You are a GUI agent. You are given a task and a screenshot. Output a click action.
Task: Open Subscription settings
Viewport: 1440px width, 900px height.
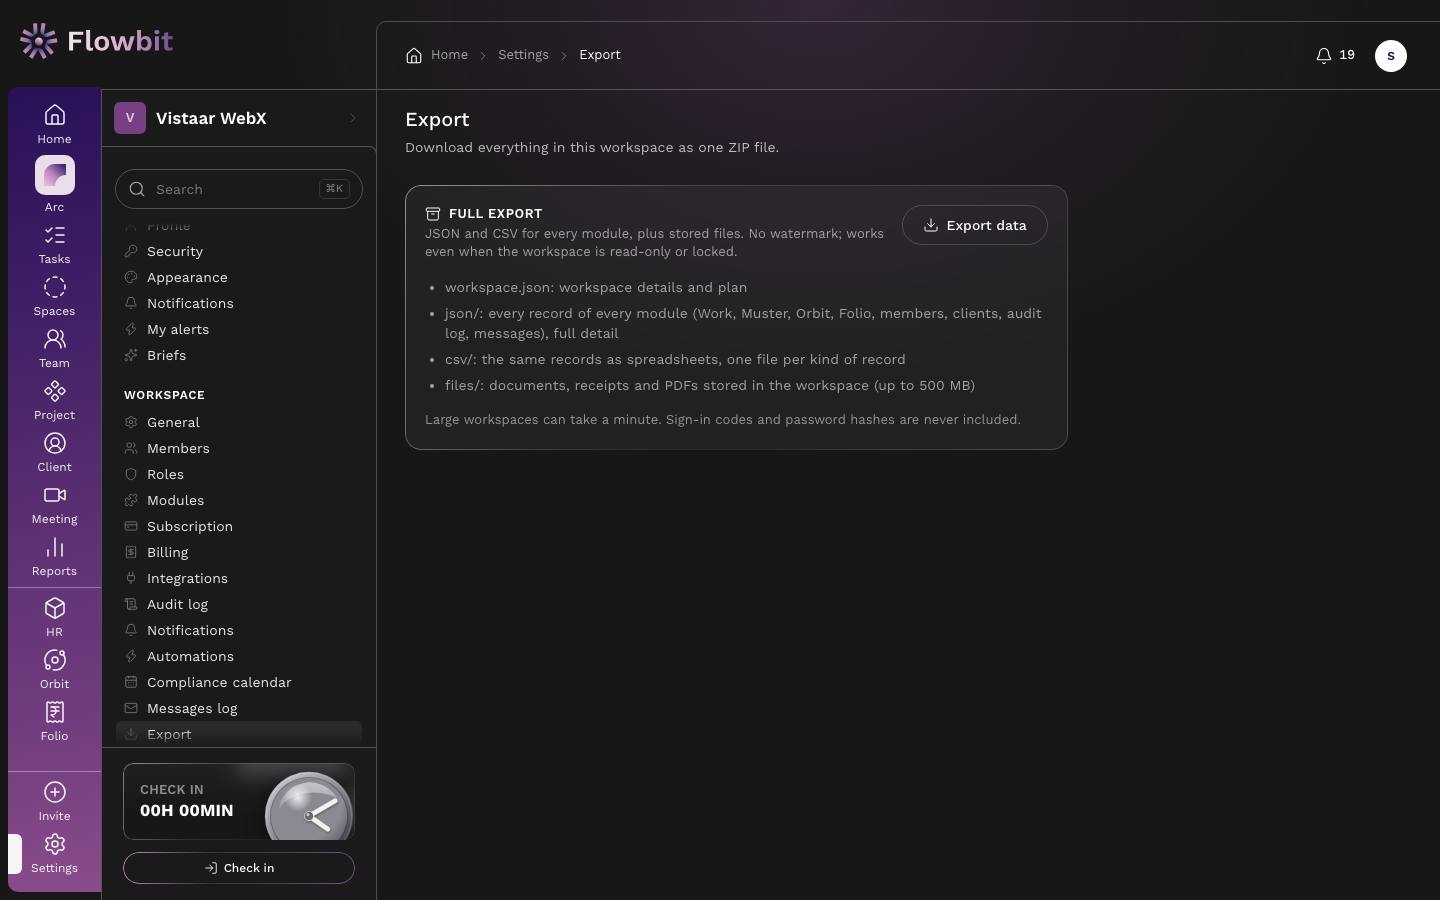tap(239, 527)
